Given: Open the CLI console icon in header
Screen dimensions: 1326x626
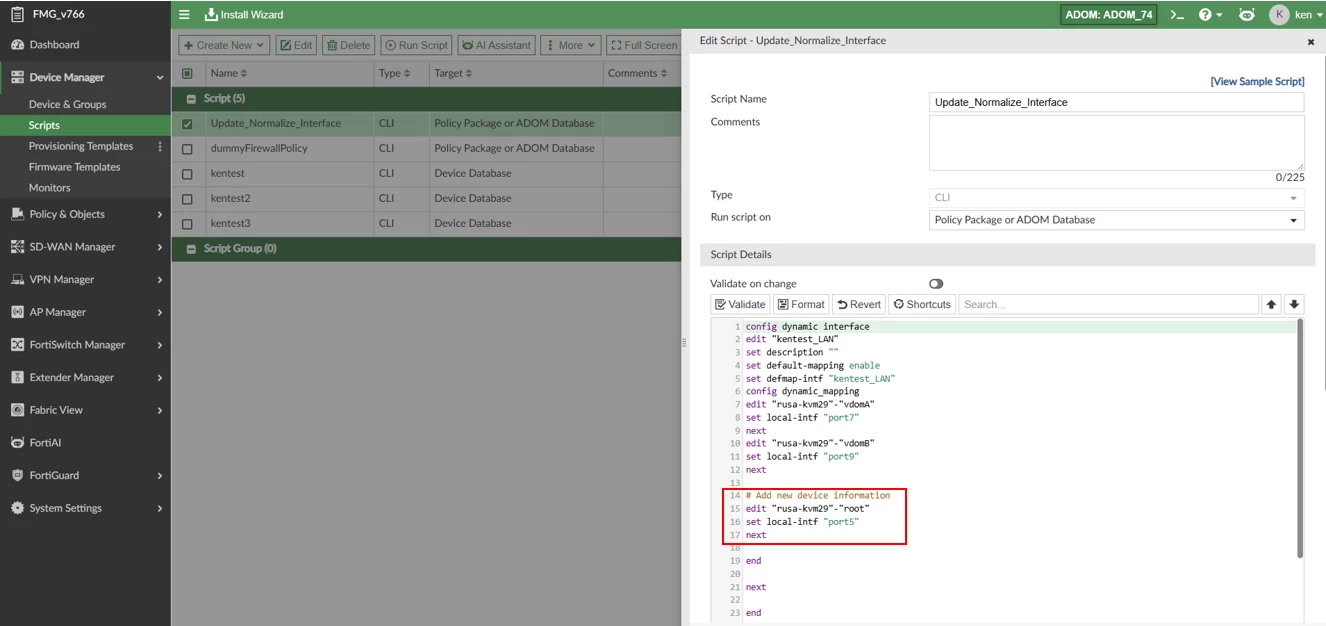Looking at the screenshot, I should [1177, 15].
